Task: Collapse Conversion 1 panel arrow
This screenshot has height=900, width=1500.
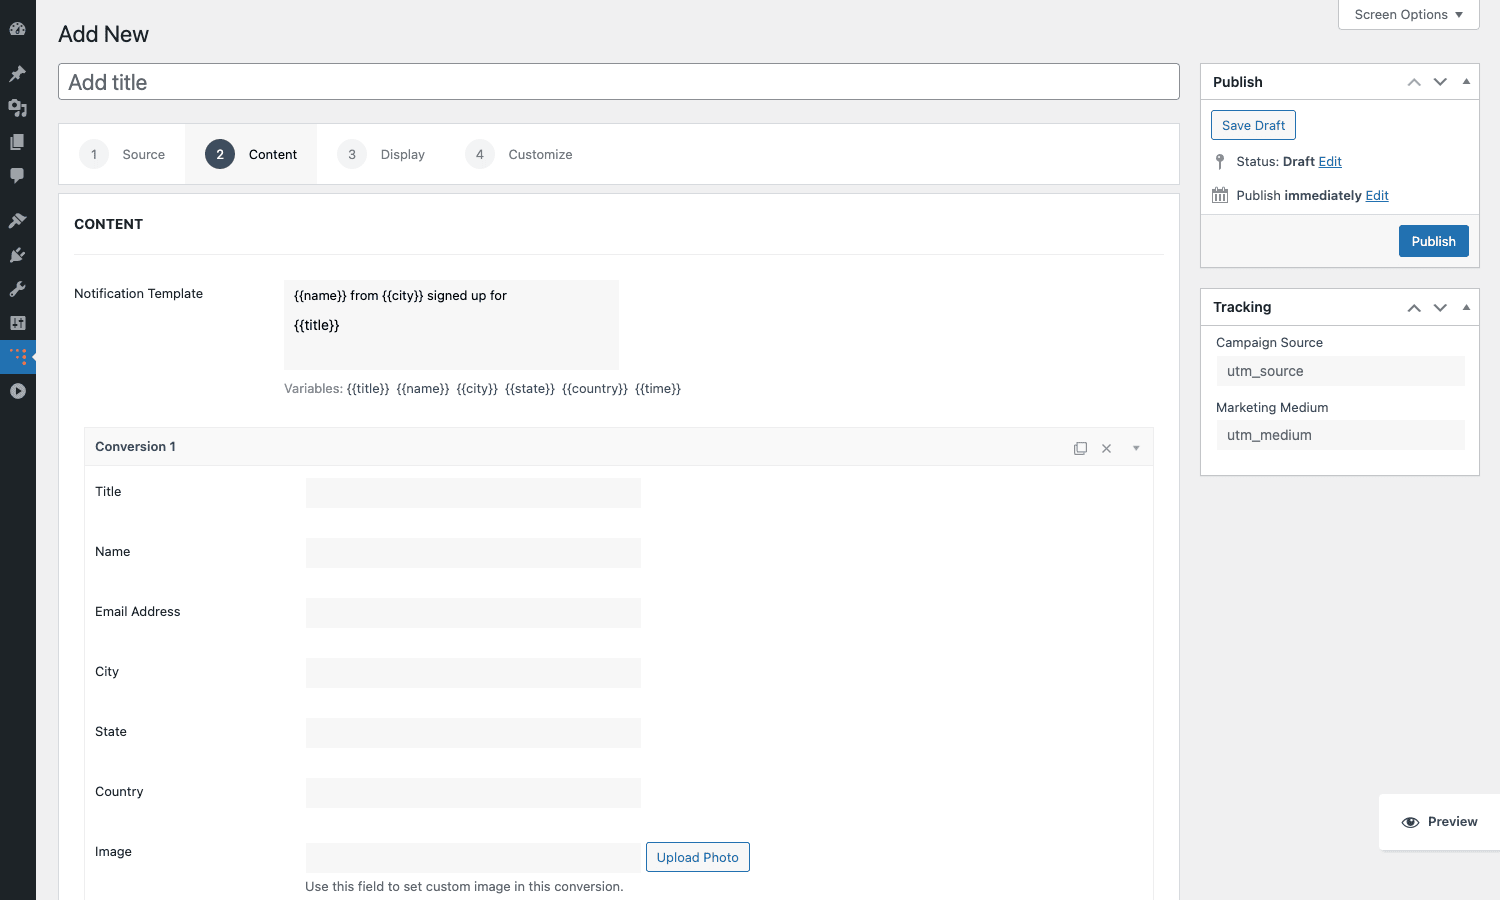Action: pyautogui.click(x=1136, y=448)
